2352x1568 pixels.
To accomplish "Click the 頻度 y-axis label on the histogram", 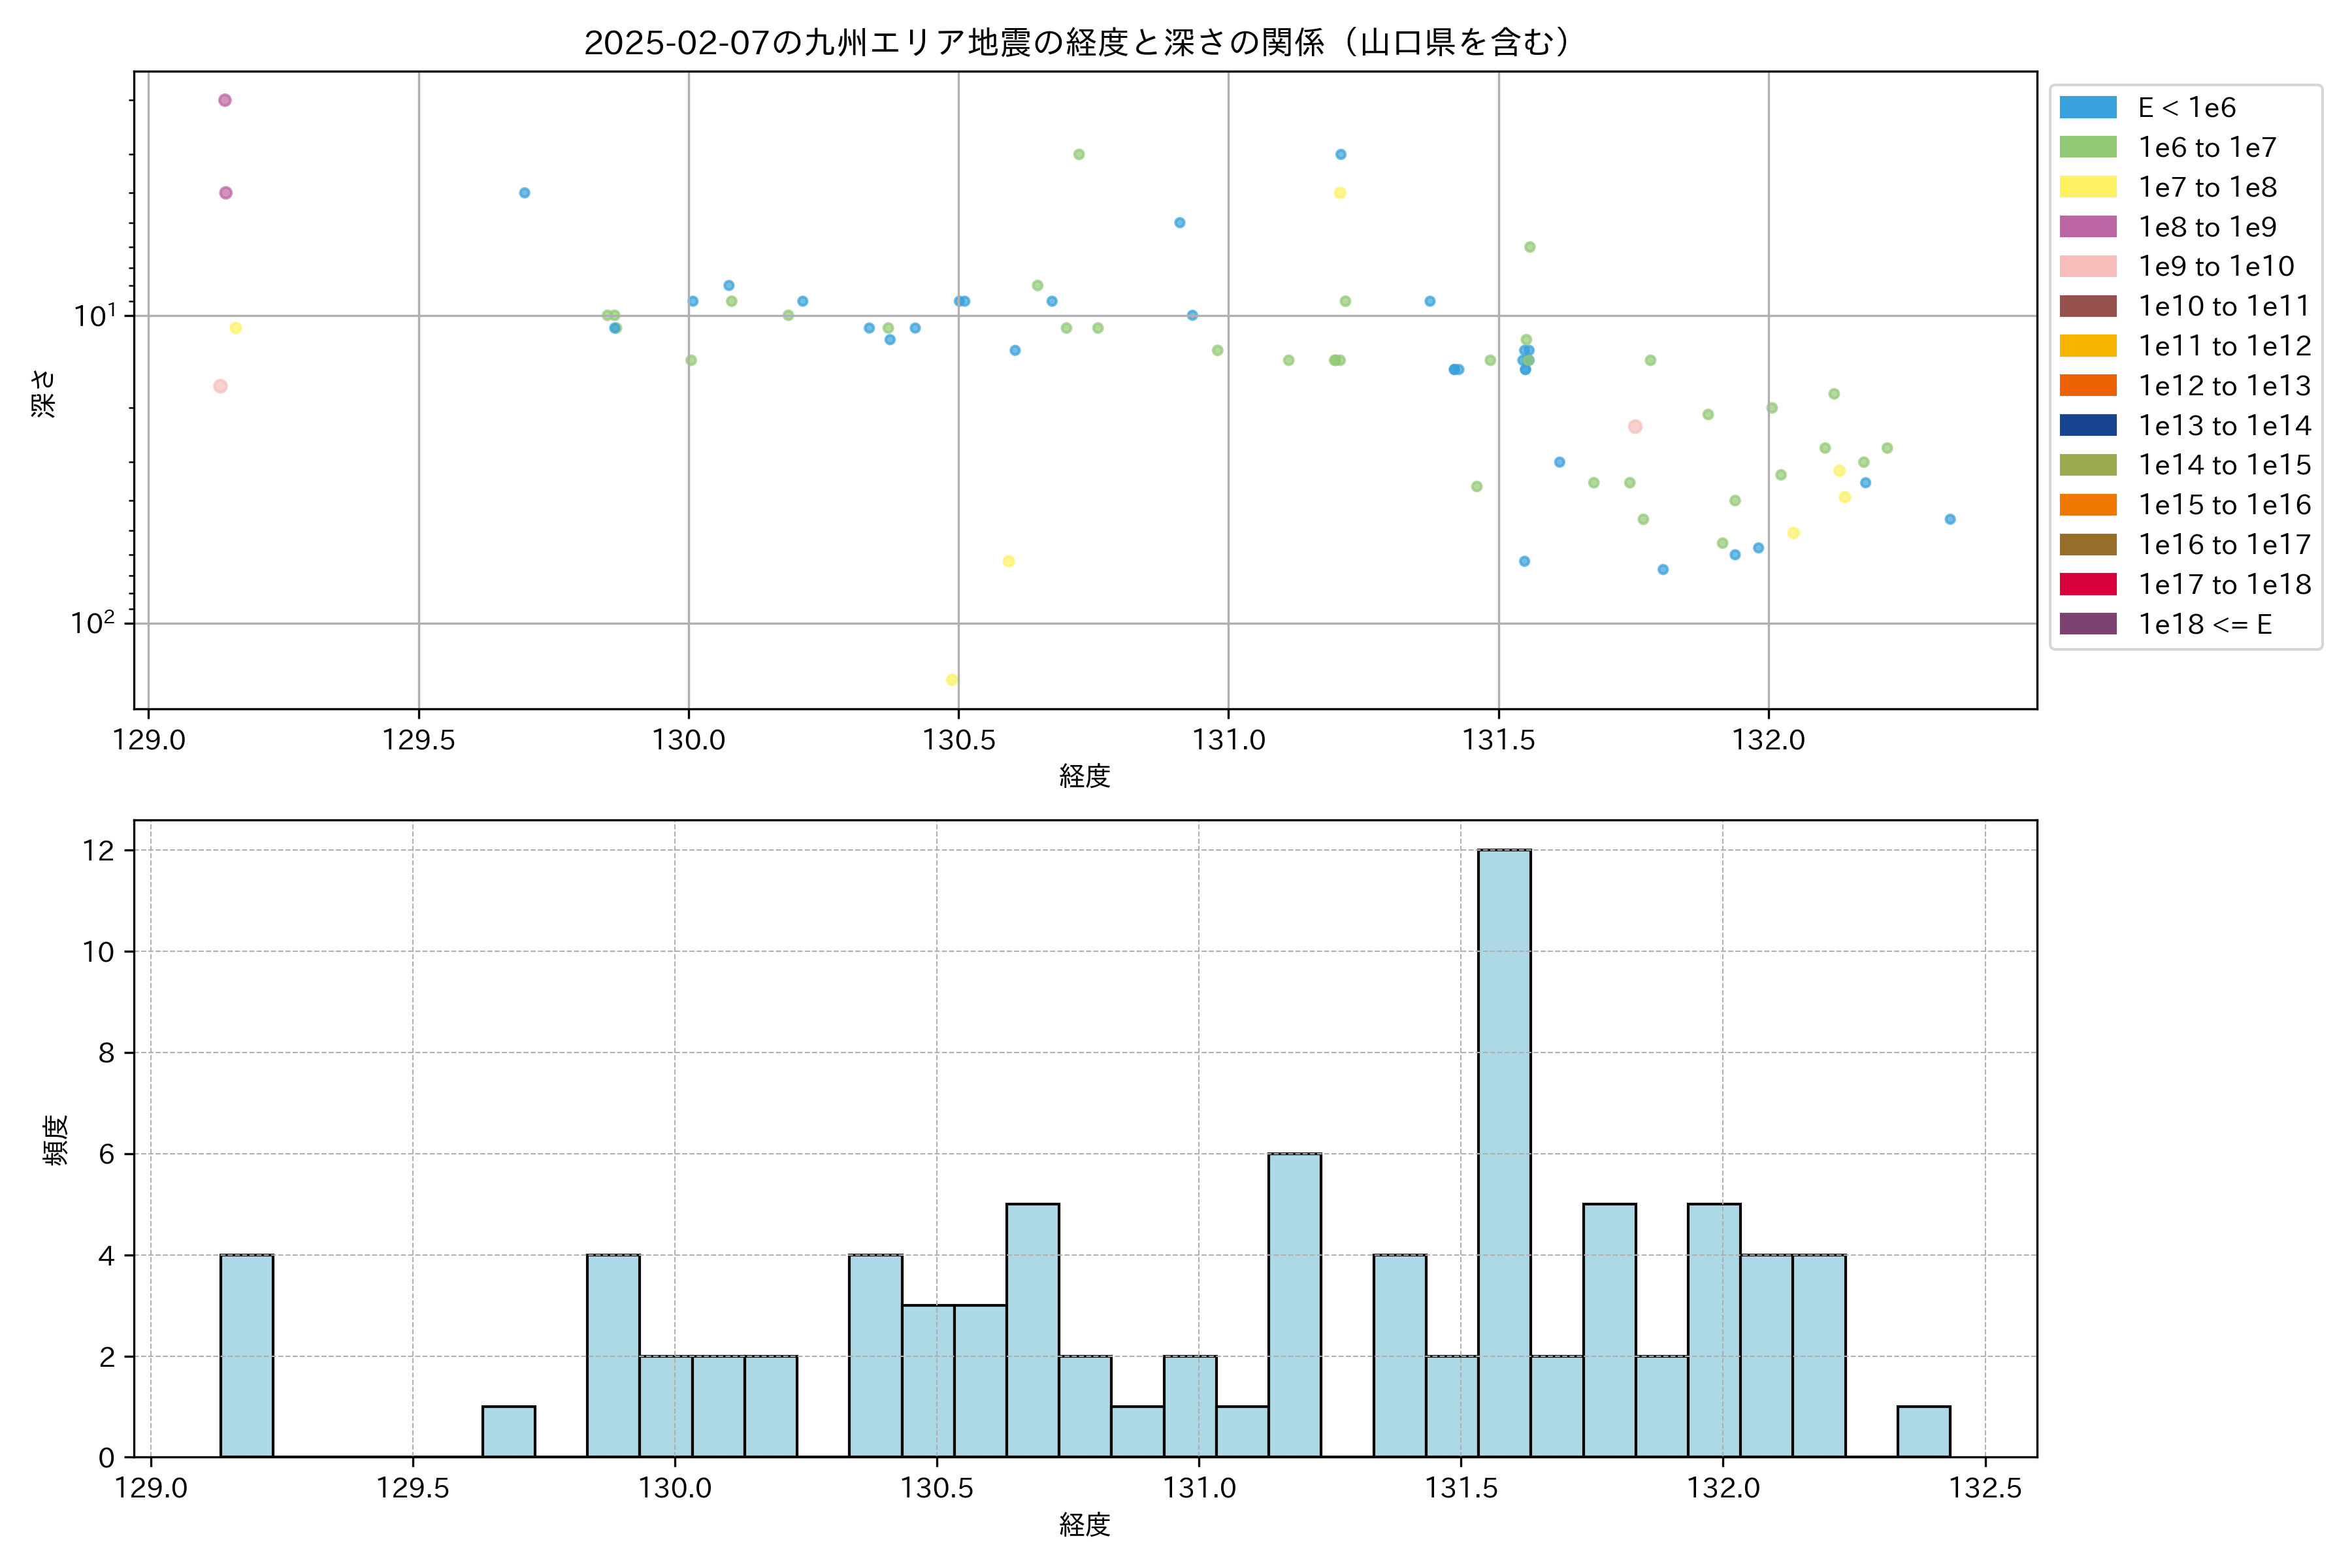I will pyautogui.click(x=56, y=1140).
